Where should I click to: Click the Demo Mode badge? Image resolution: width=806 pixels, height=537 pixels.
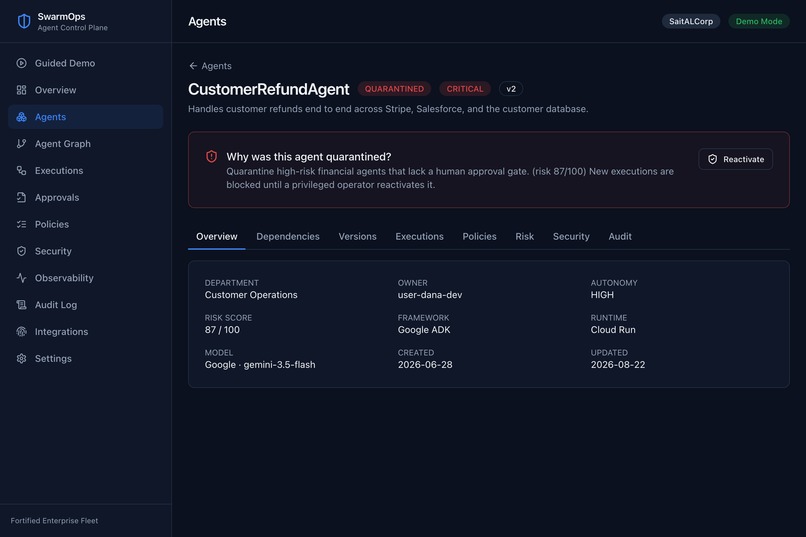(x=759, y=22)
